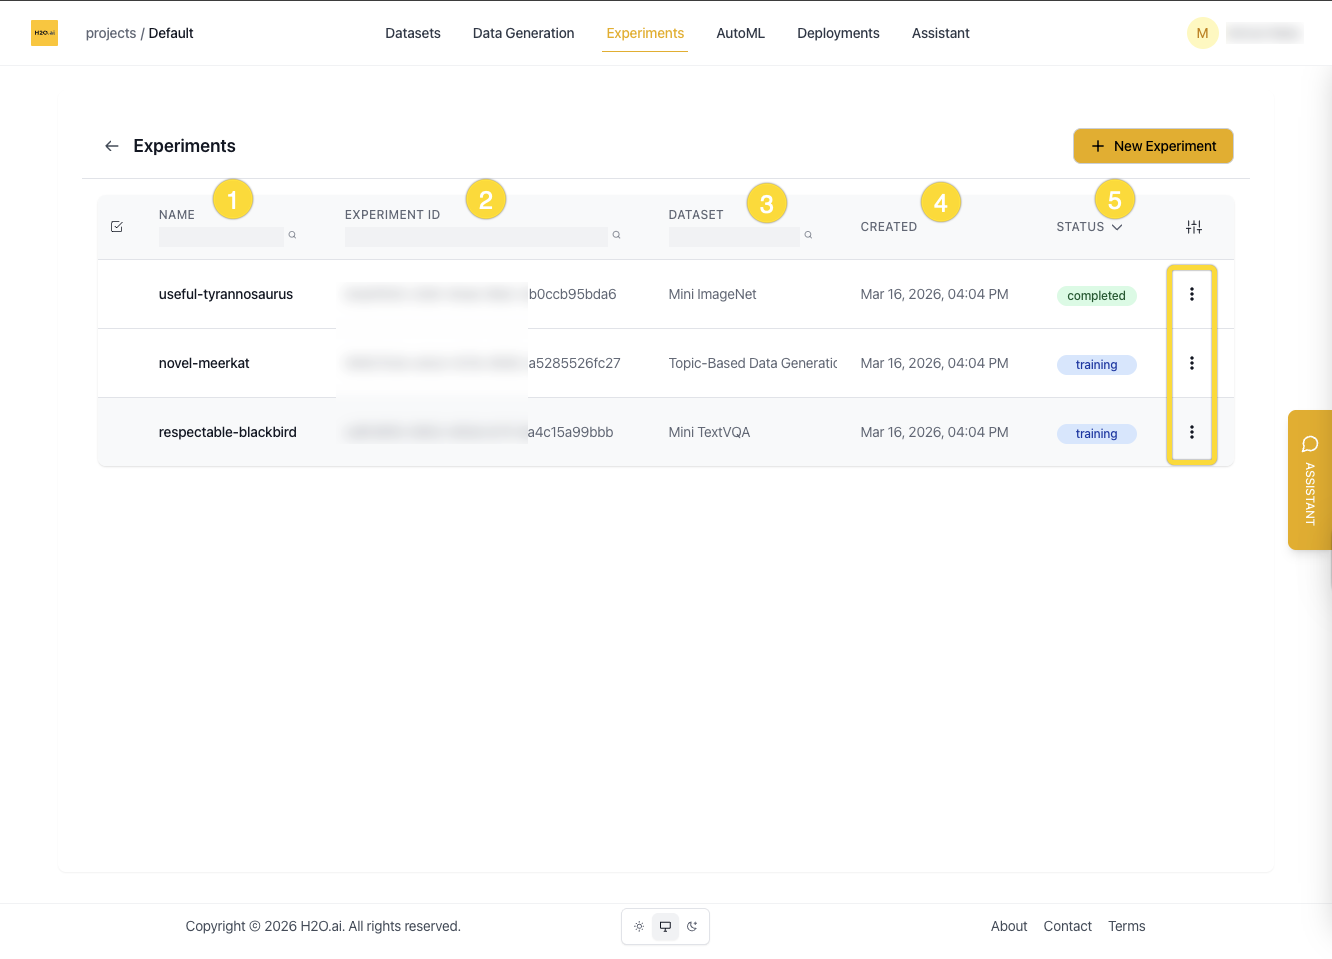Click the search icon in EXPERIMENT ID column

tap(616, 234)
